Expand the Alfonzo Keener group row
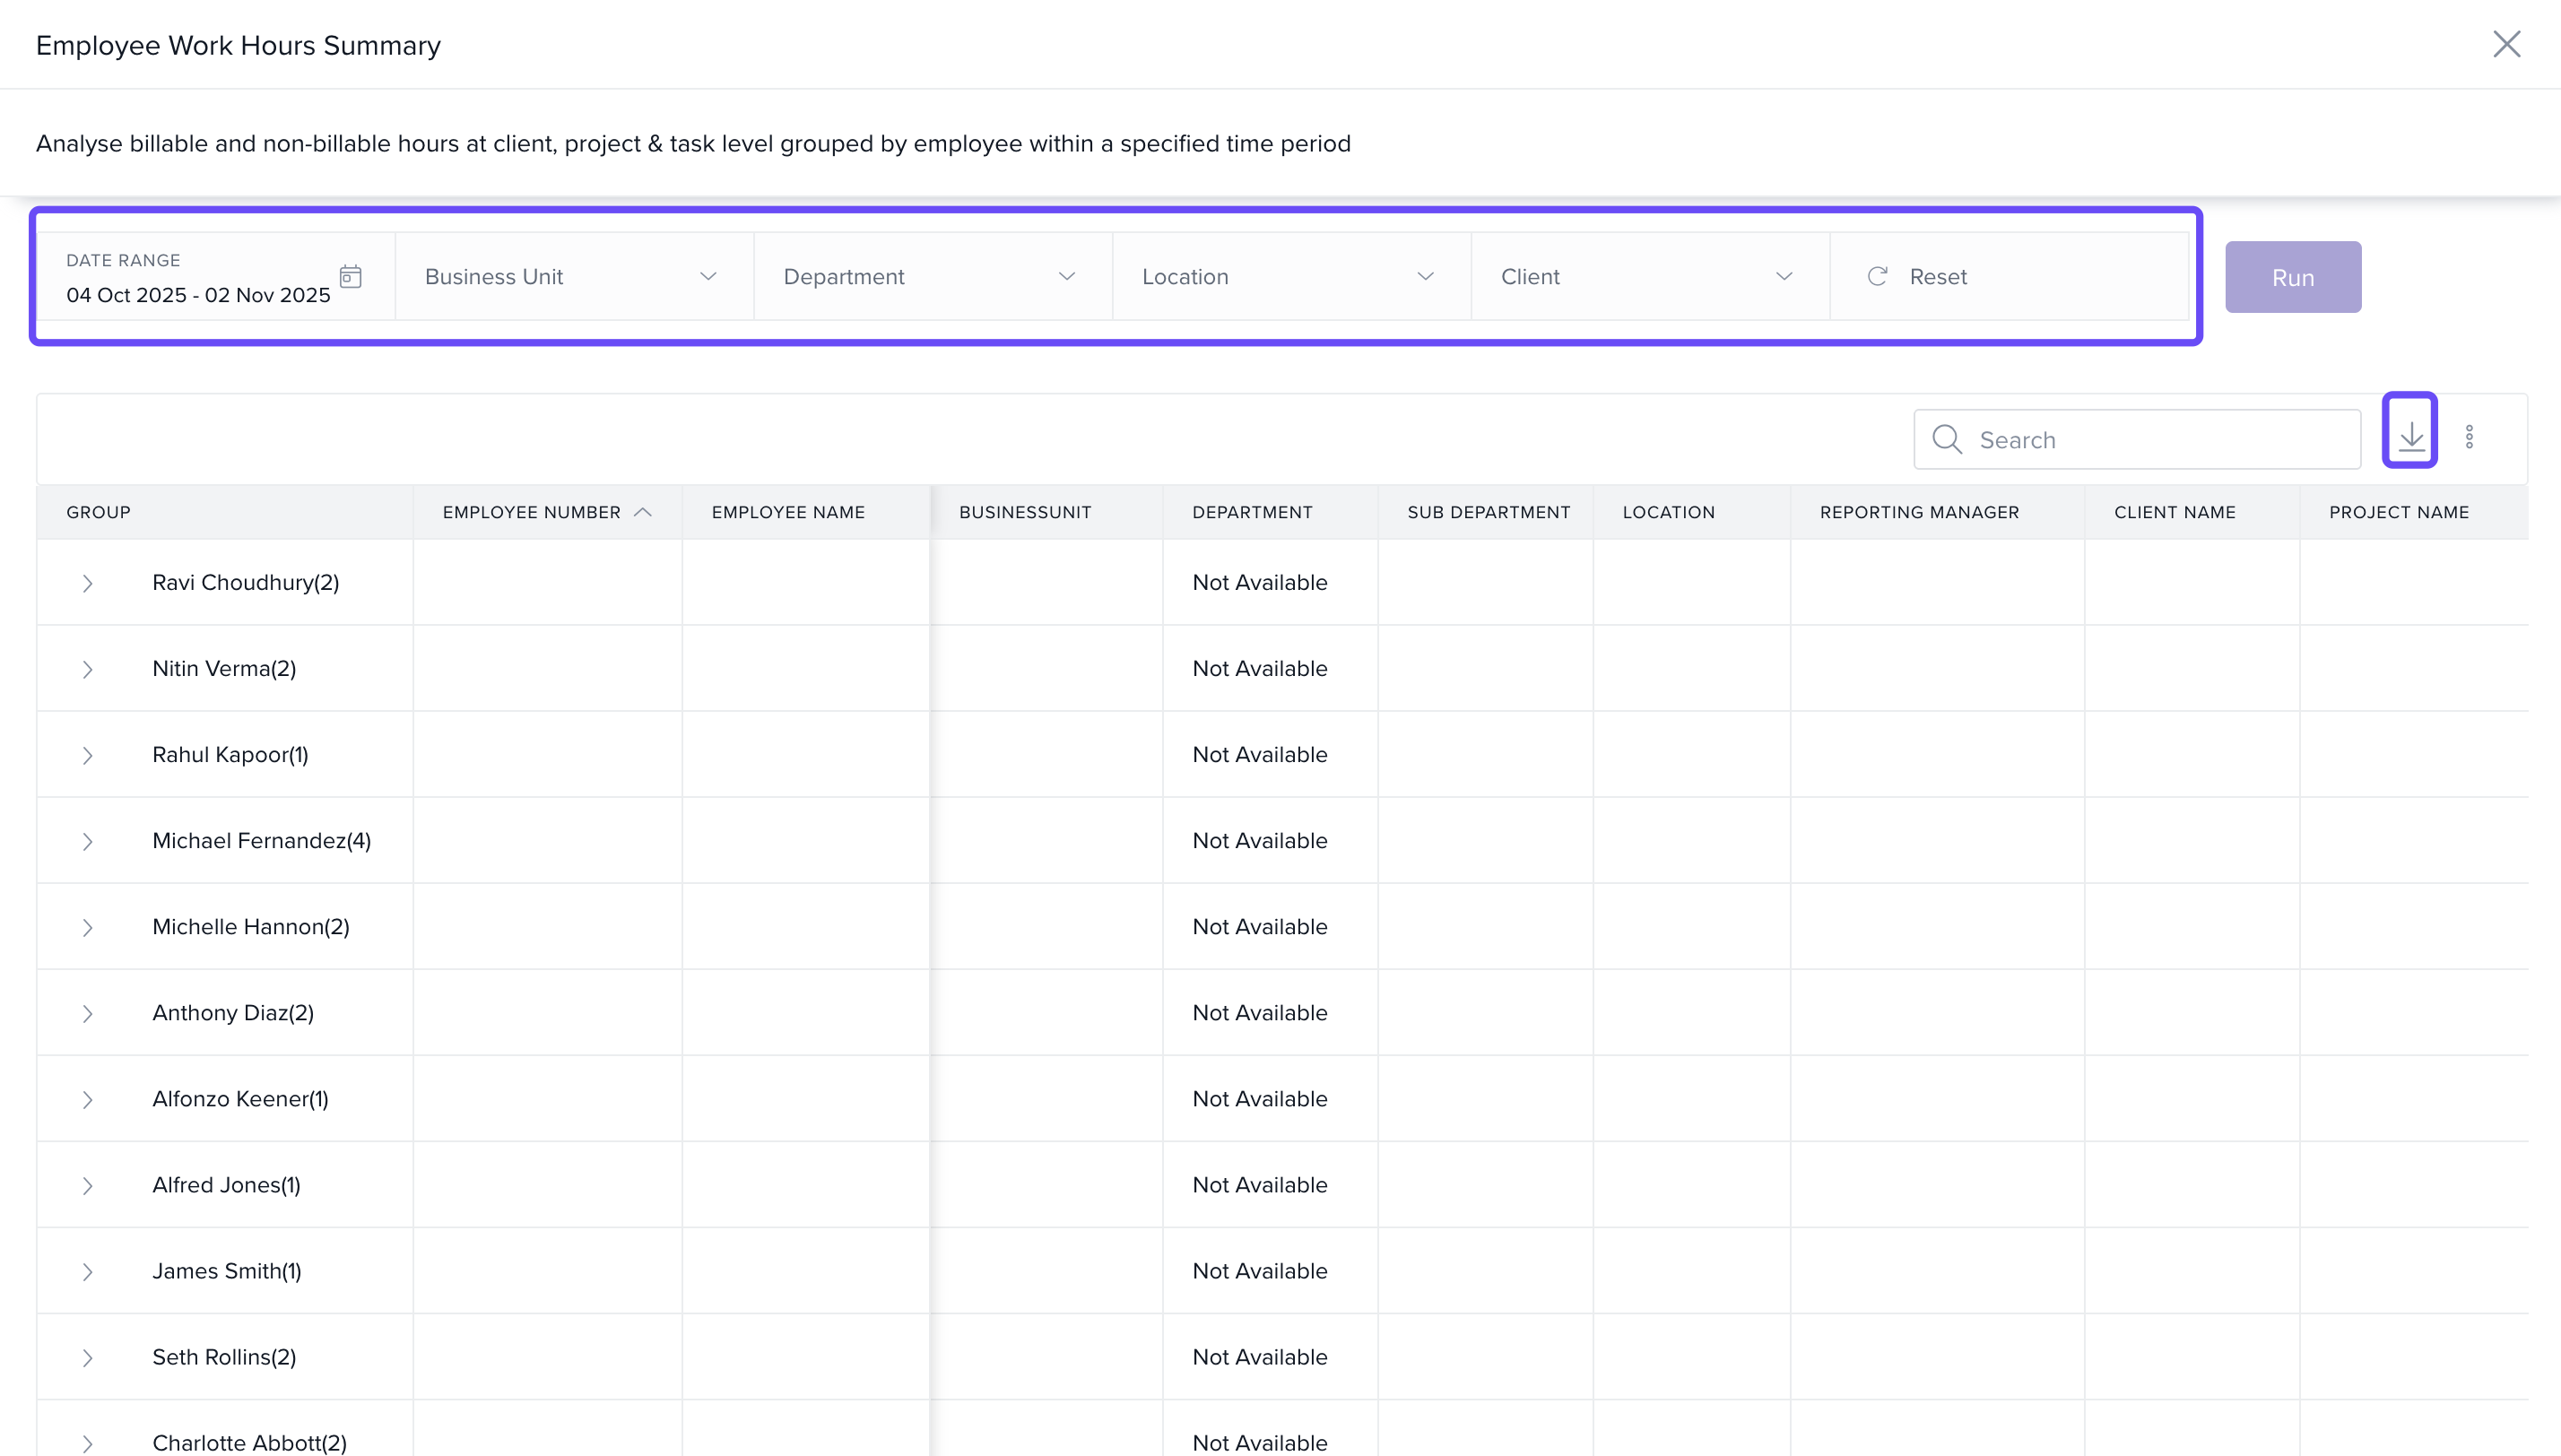Viewport: 2561px width, 1456px height. click(88, 1099)
